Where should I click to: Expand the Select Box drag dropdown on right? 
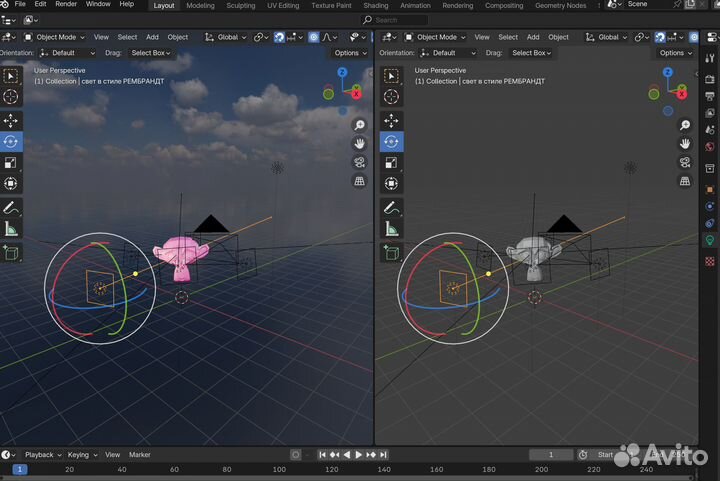click(529, 53)
